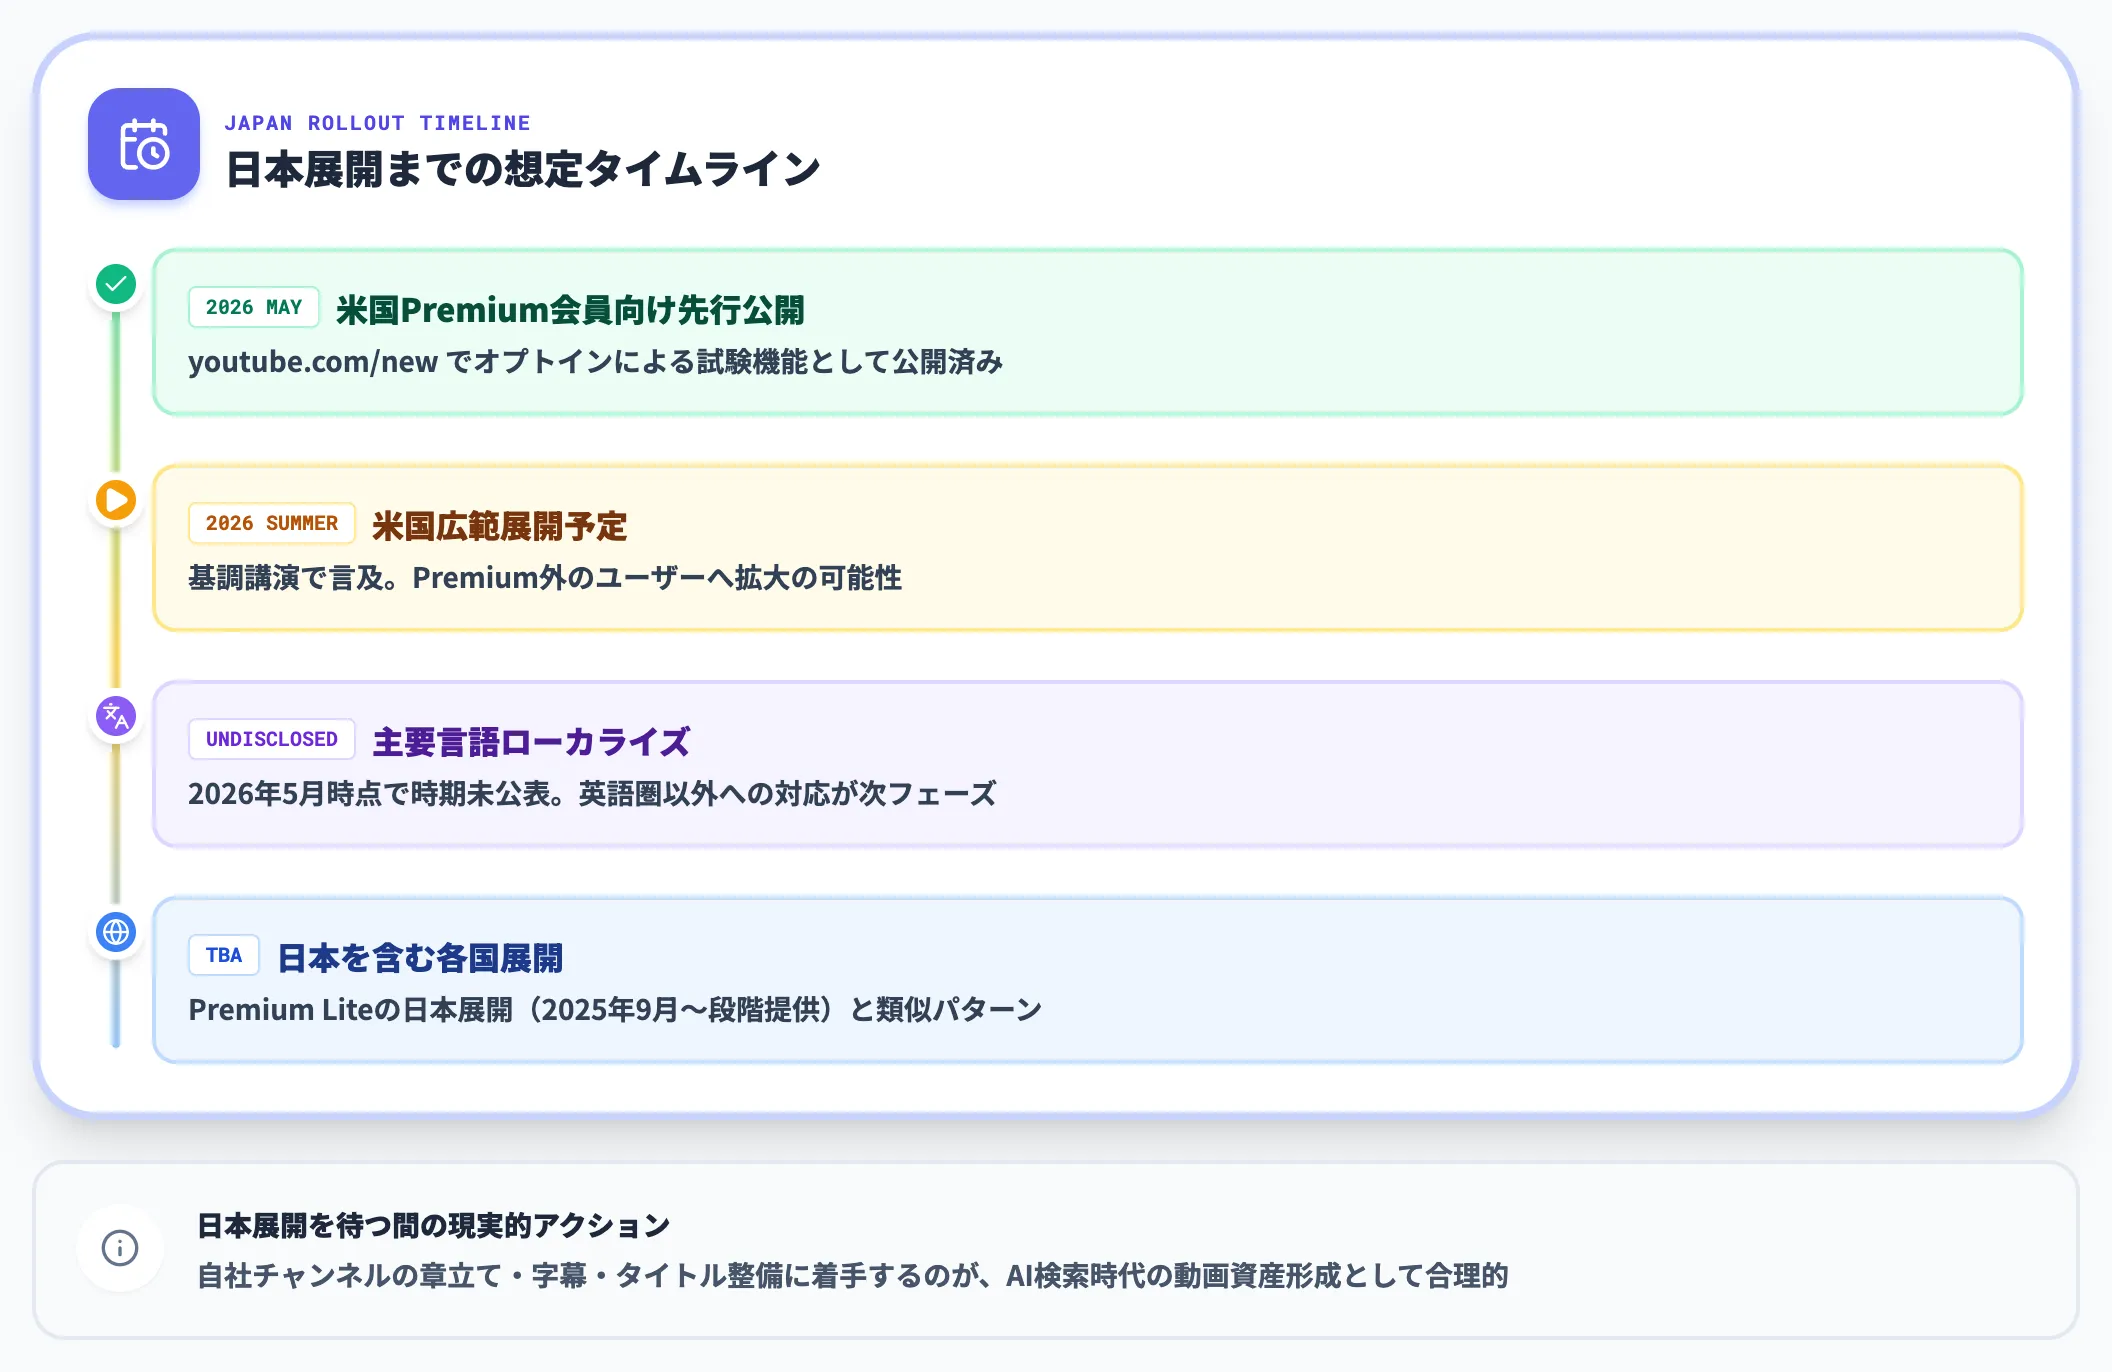The height and width of the screenshot is (1372, 2112).
Task: Click the purple translate language icon
Action: (x=116, y=716)
